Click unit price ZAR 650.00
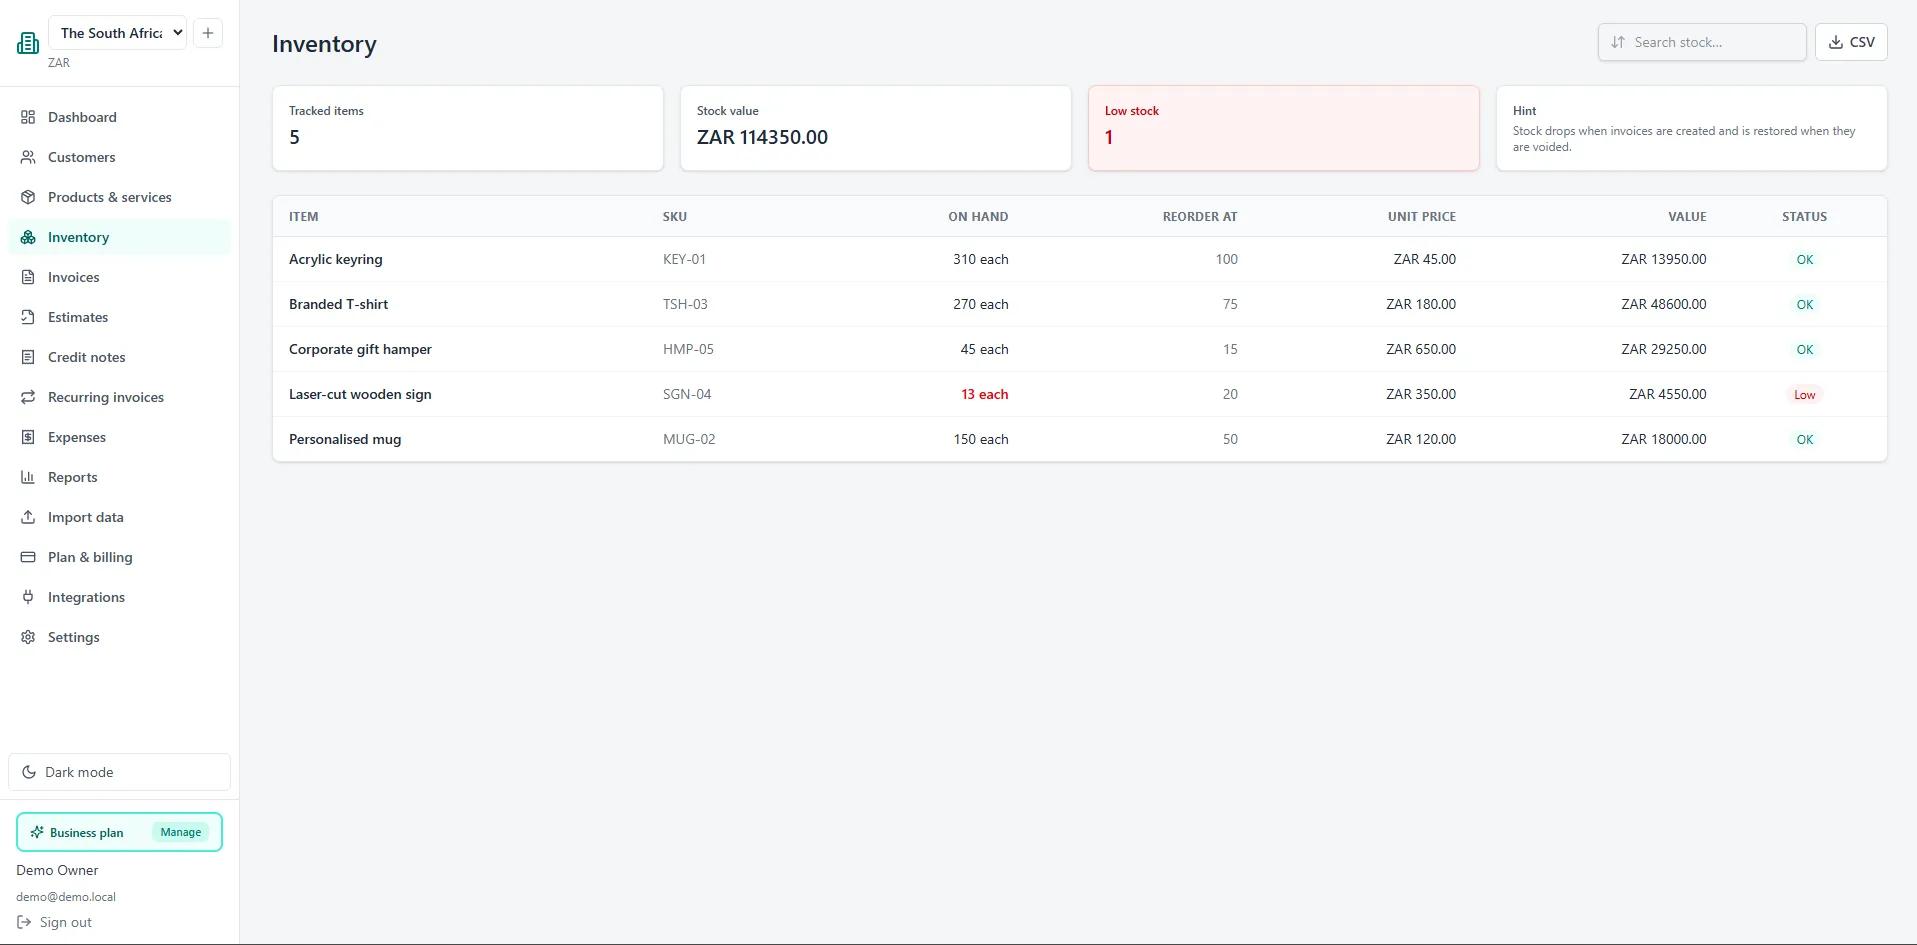The height and width of the screenshot is (945, 1917). (1421, 349)
